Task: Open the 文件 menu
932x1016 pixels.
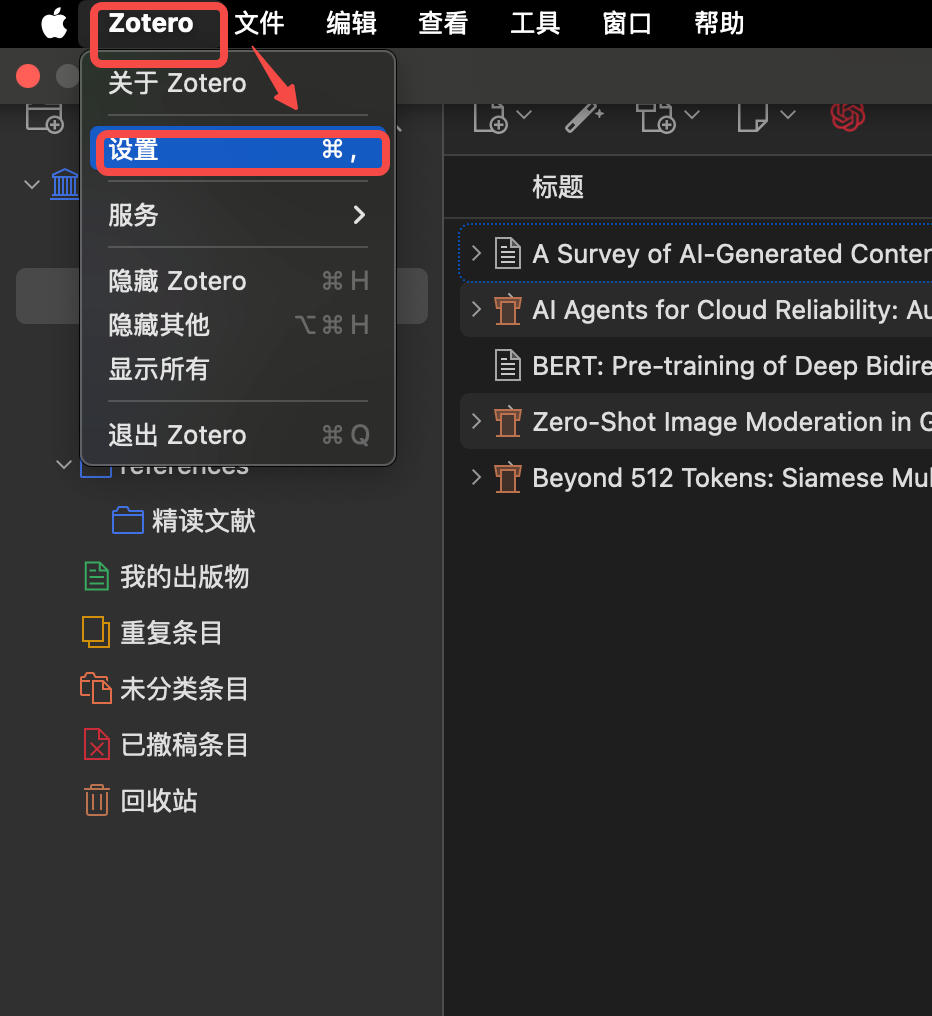Action: 259,24
